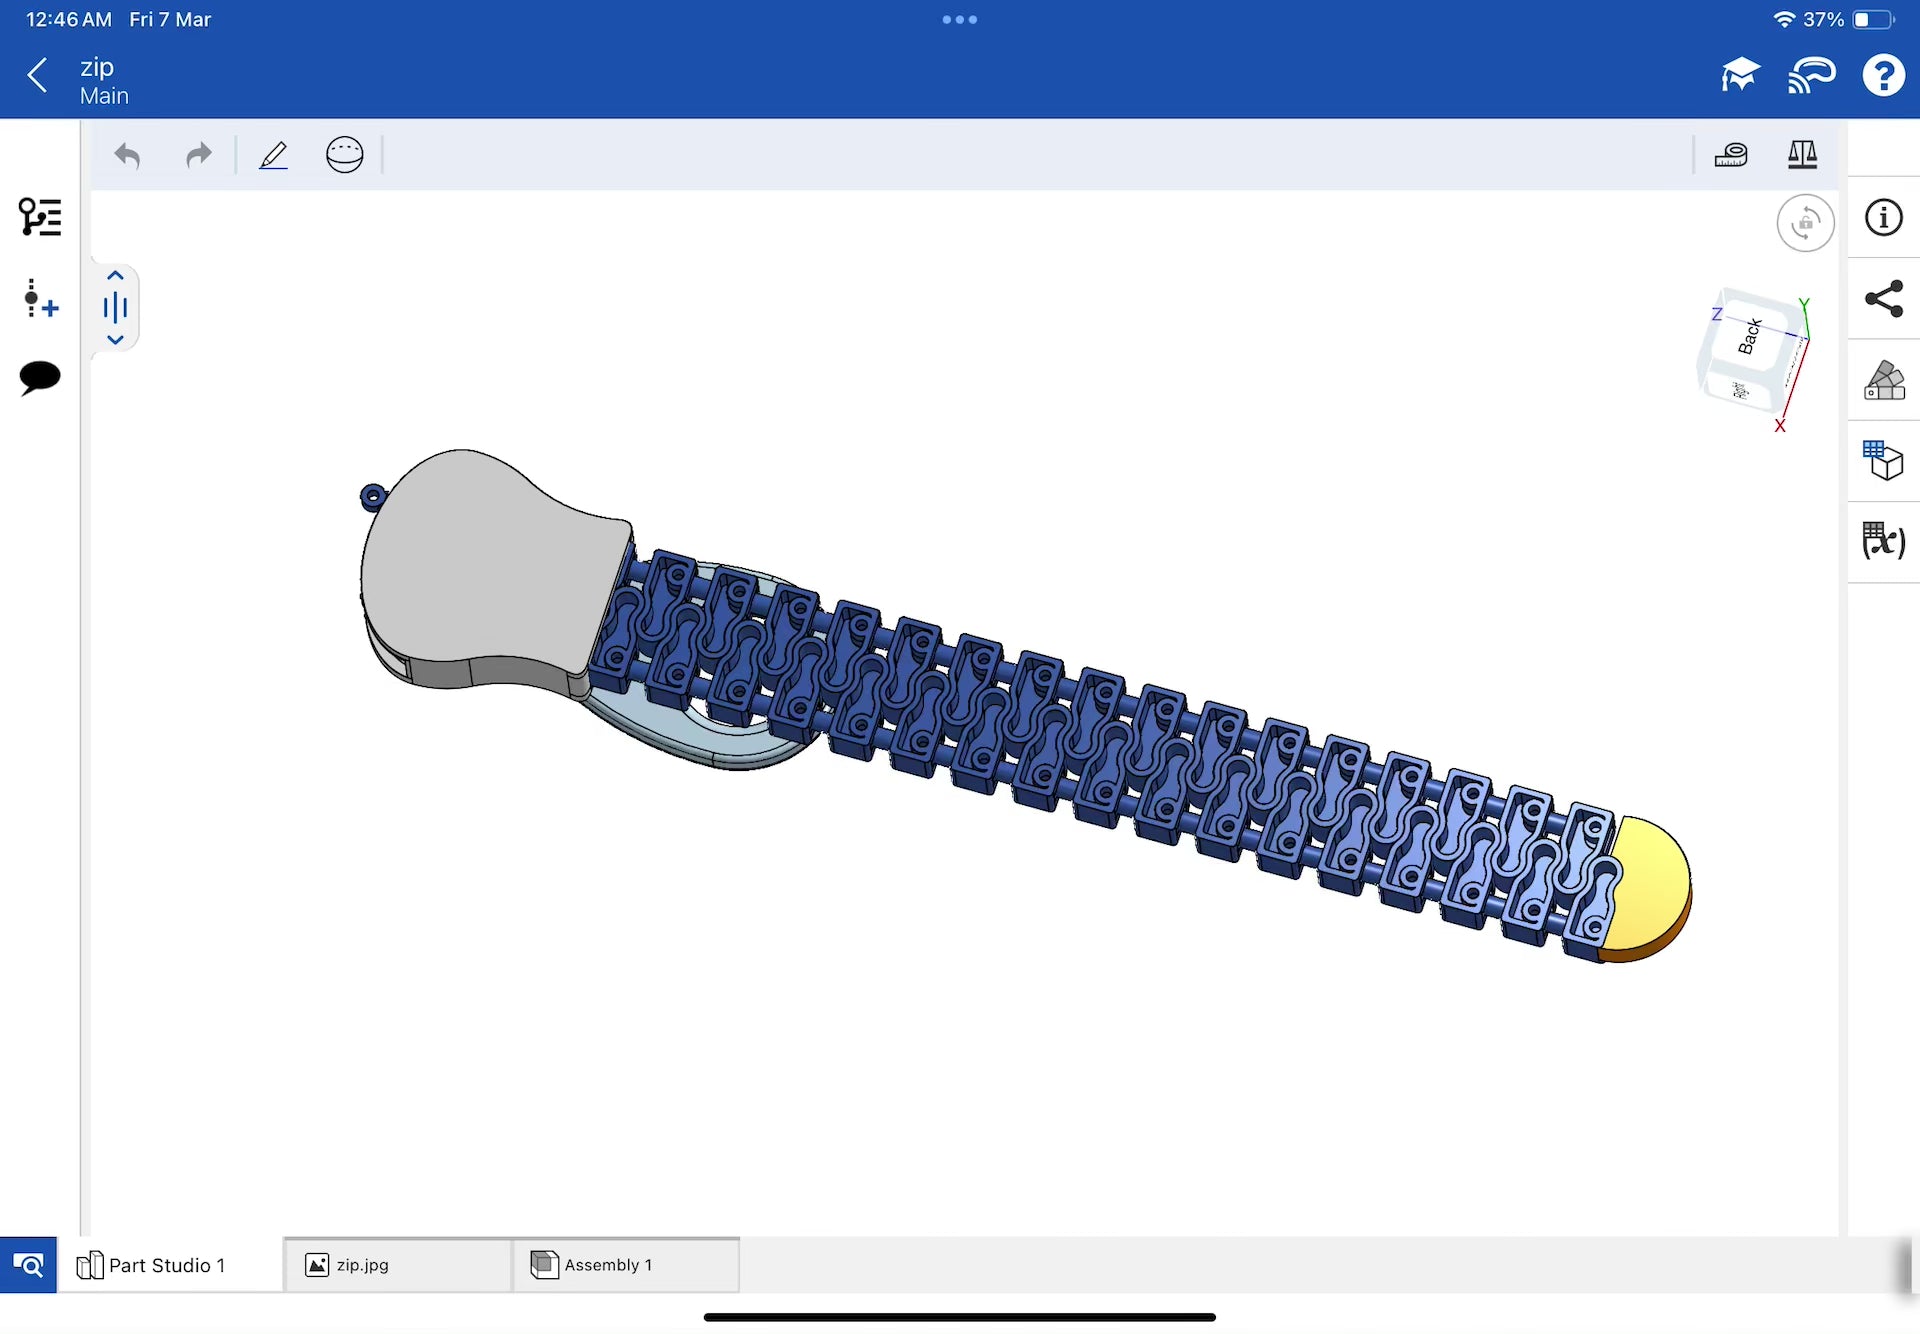Open the feature list panel icon
This screenshot has height=1334, width=1920.
(x=40, y=217)
